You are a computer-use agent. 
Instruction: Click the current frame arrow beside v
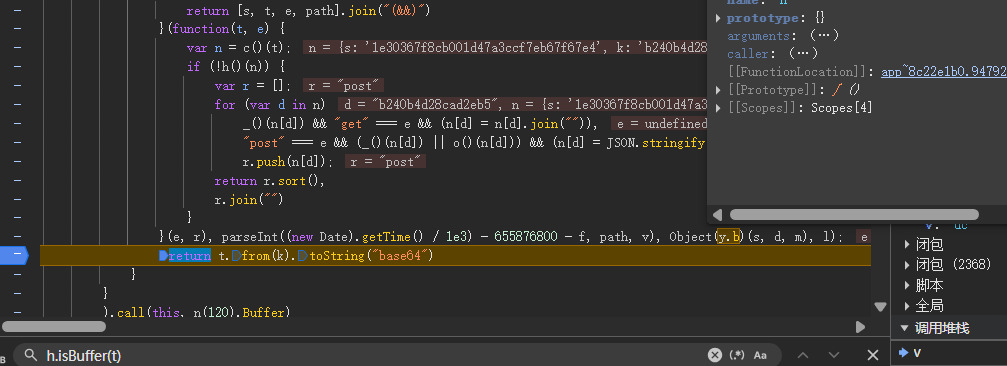(x=904, y=353)
